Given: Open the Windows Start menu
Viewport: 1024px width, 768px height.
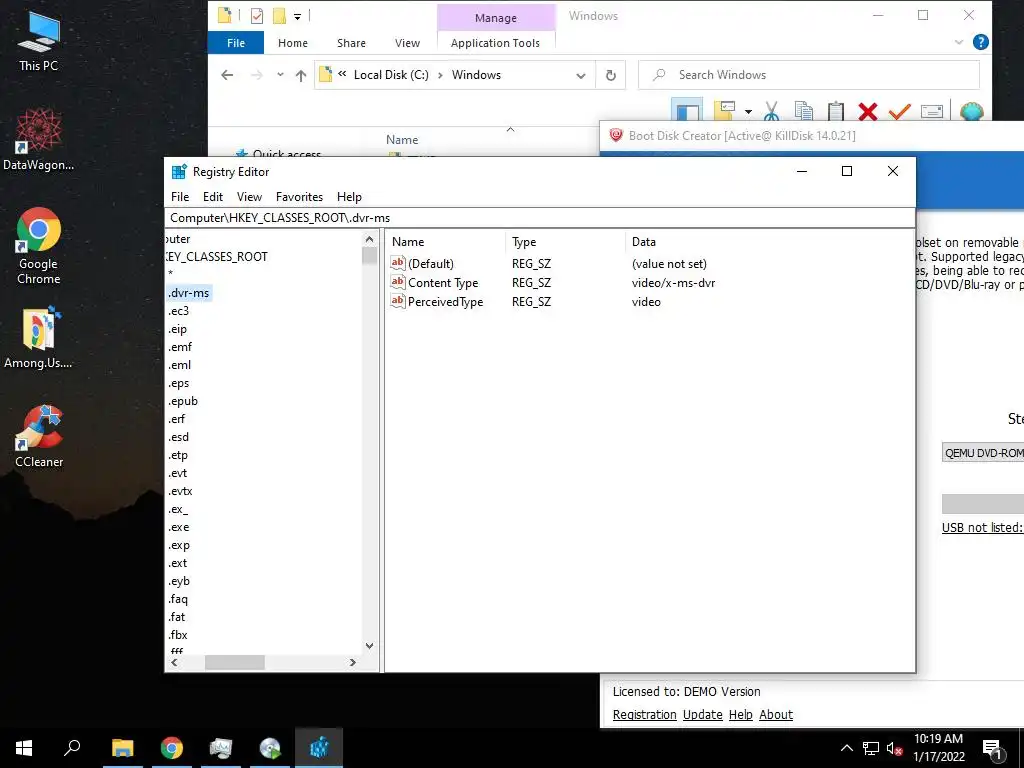Looking at the screenshot, I should coord(24,748).
